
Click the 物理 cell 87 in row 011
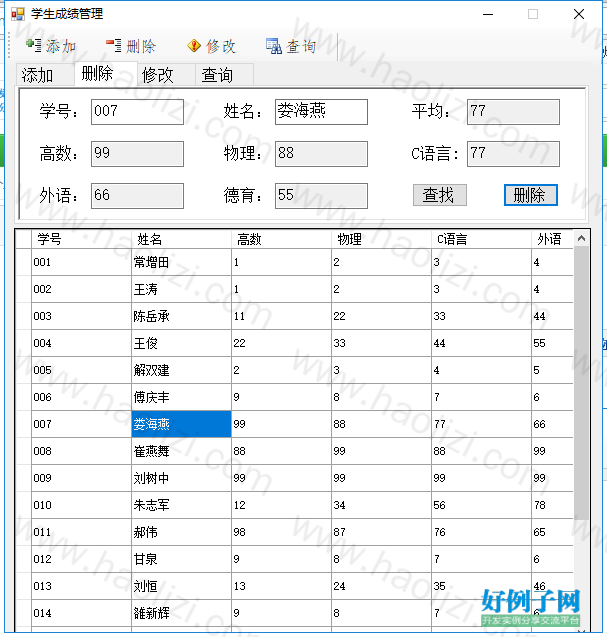point(381,532)
